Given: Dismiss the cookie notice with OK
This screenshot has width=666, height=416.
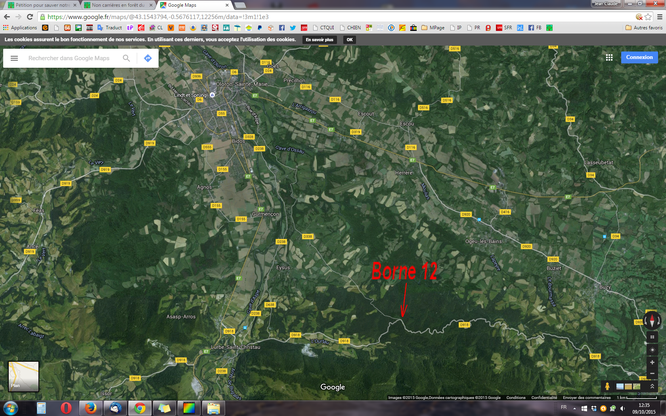Looking at the screenshot, I should pos(350,40).
